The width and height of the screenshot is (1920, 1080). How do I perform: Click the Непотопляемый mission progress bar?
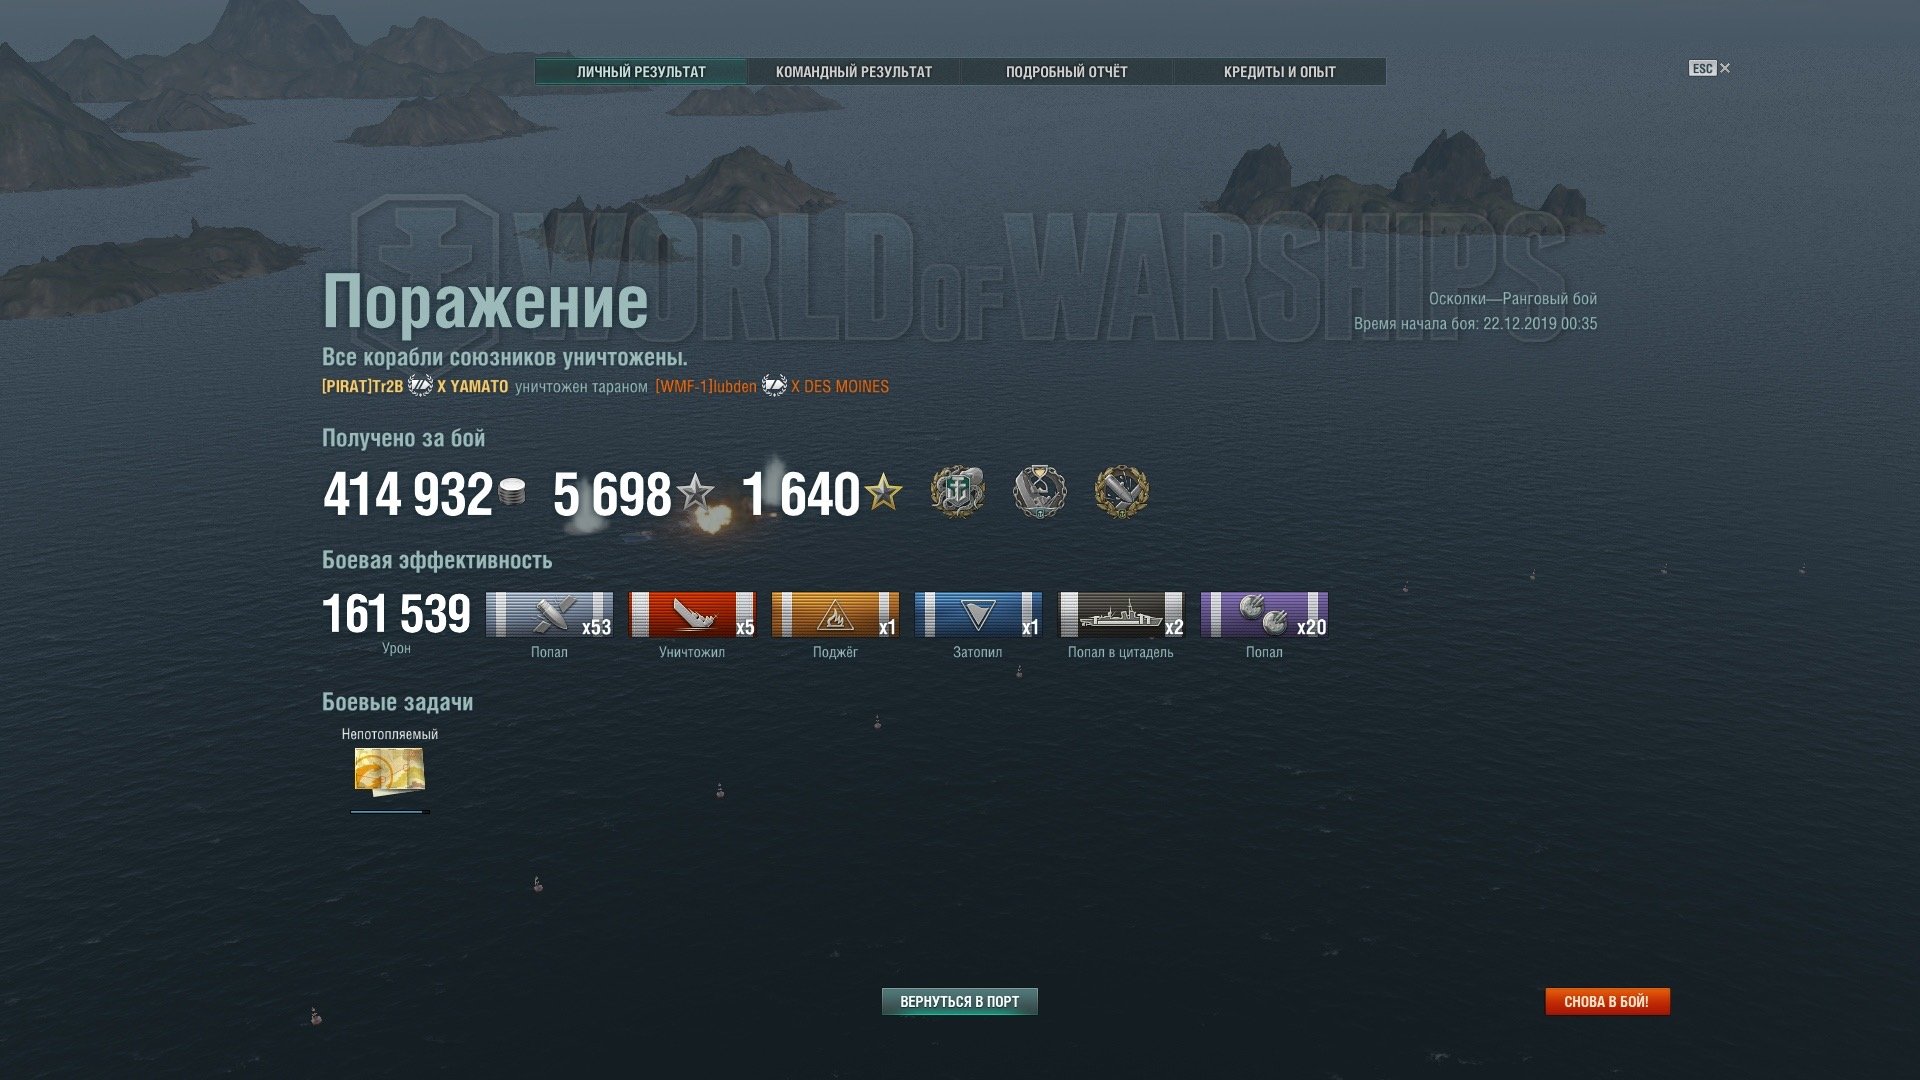click(390, 812)
